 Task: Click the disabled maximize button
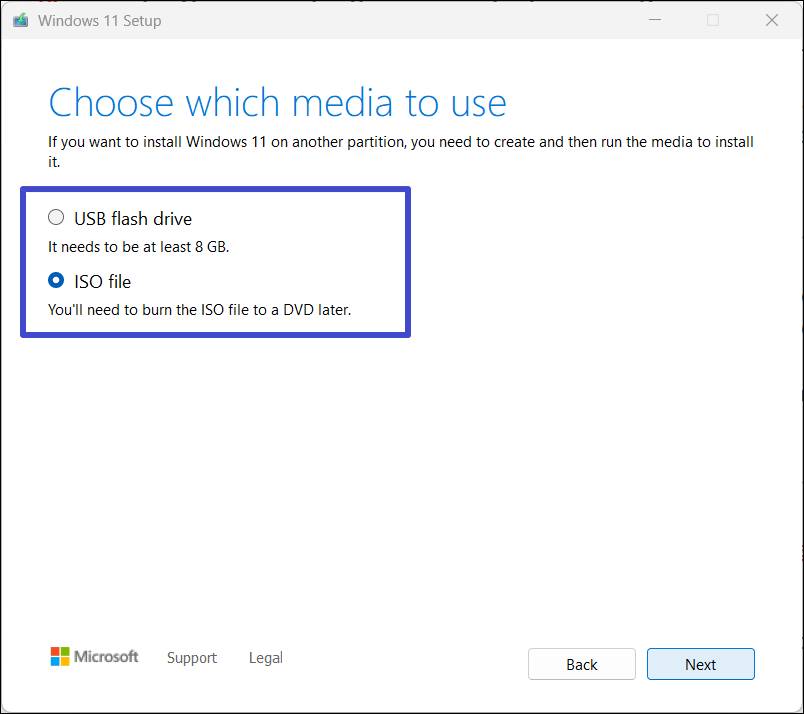(x=713, y=20)
